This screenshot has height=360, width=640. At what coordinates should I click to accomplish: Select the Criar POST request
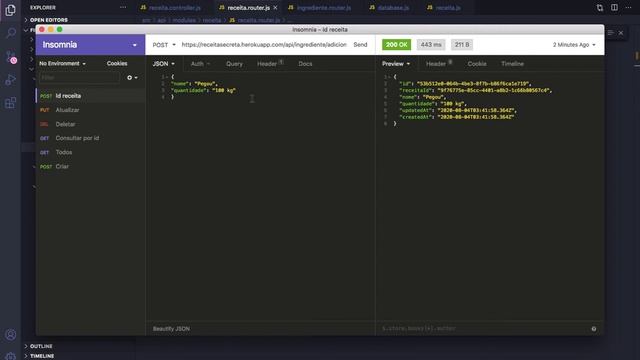(x=90, y=167)
